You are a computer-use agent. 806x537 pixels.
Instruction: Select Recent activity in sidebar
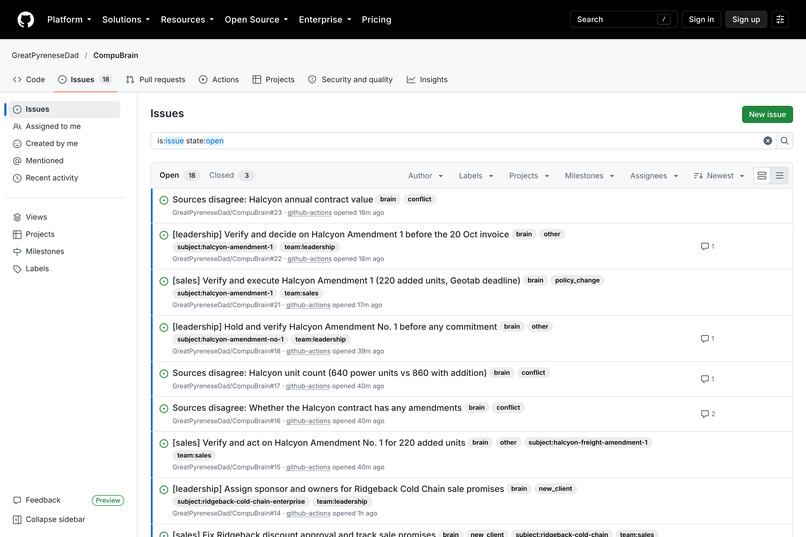coord(64,178)
